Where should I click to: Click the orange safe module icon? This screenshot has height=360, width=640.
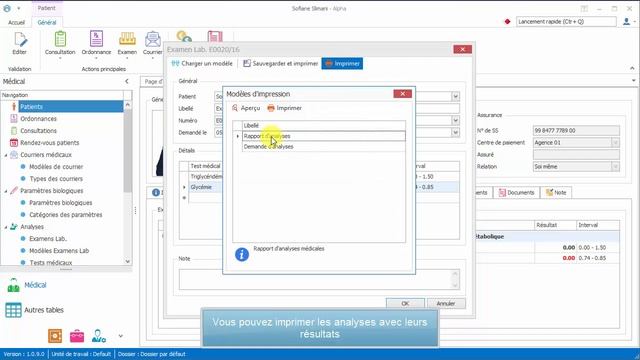[x=55, y=336]
